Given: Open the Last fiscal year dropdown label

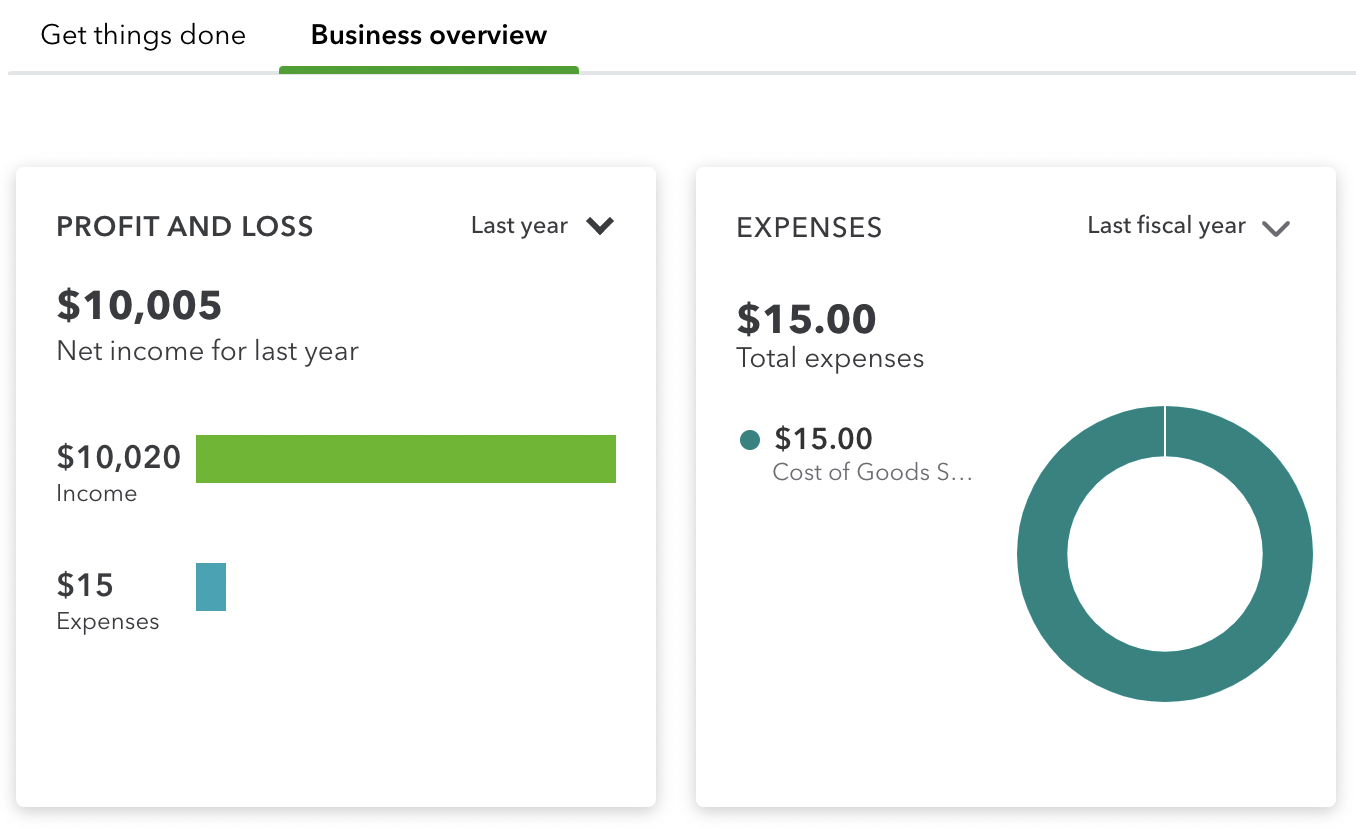Looking at the screenshot, I should (1166, 226).
